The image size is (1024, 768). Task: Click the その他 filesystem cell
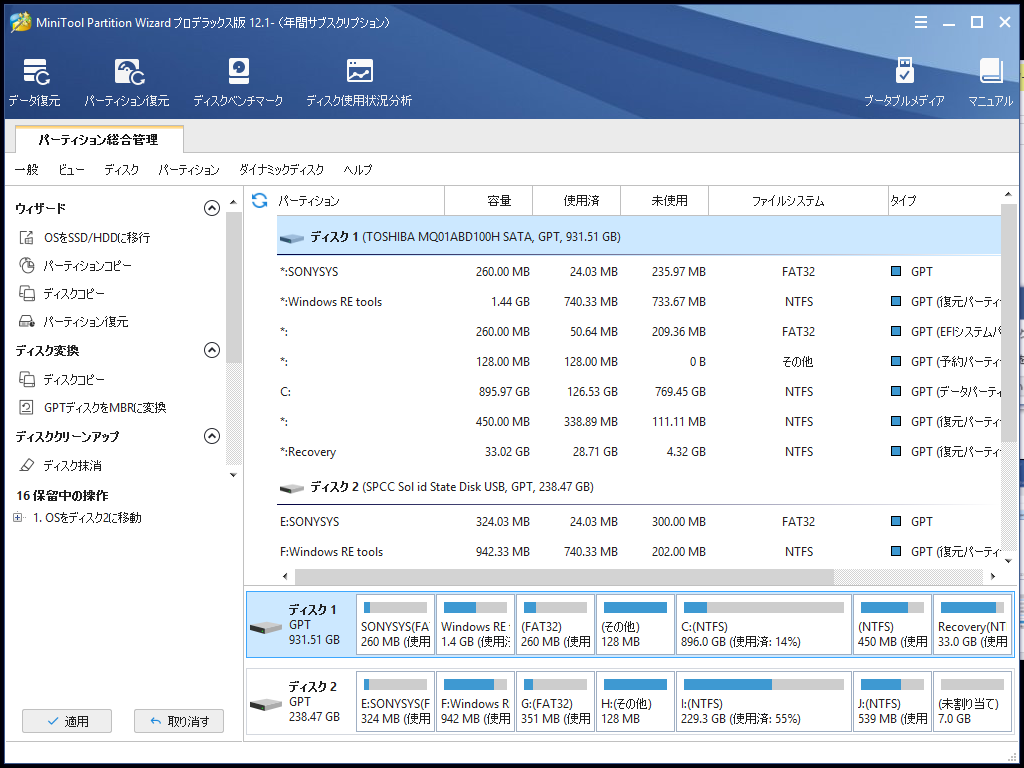click(x=798, y=362)
